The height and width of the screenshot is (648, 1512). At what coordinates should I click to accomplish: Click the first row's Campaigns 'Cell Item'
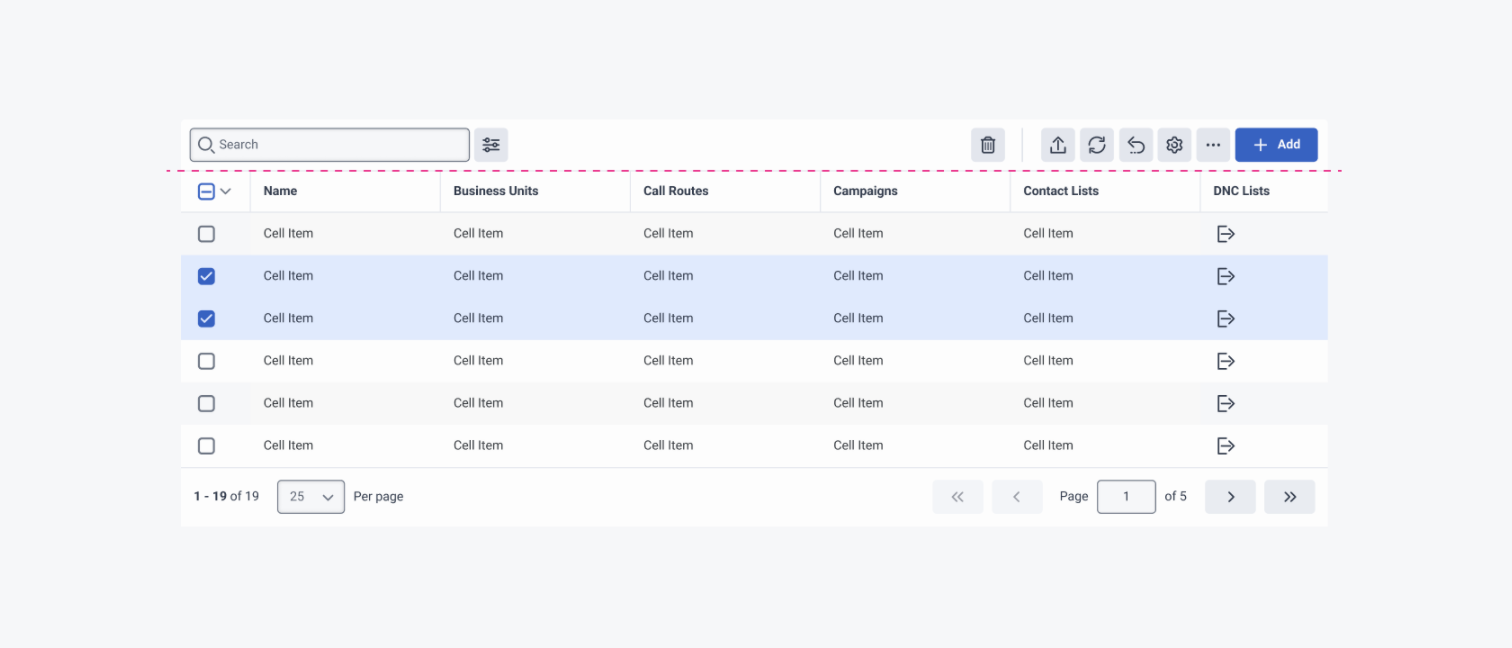[x=858, y=234]
